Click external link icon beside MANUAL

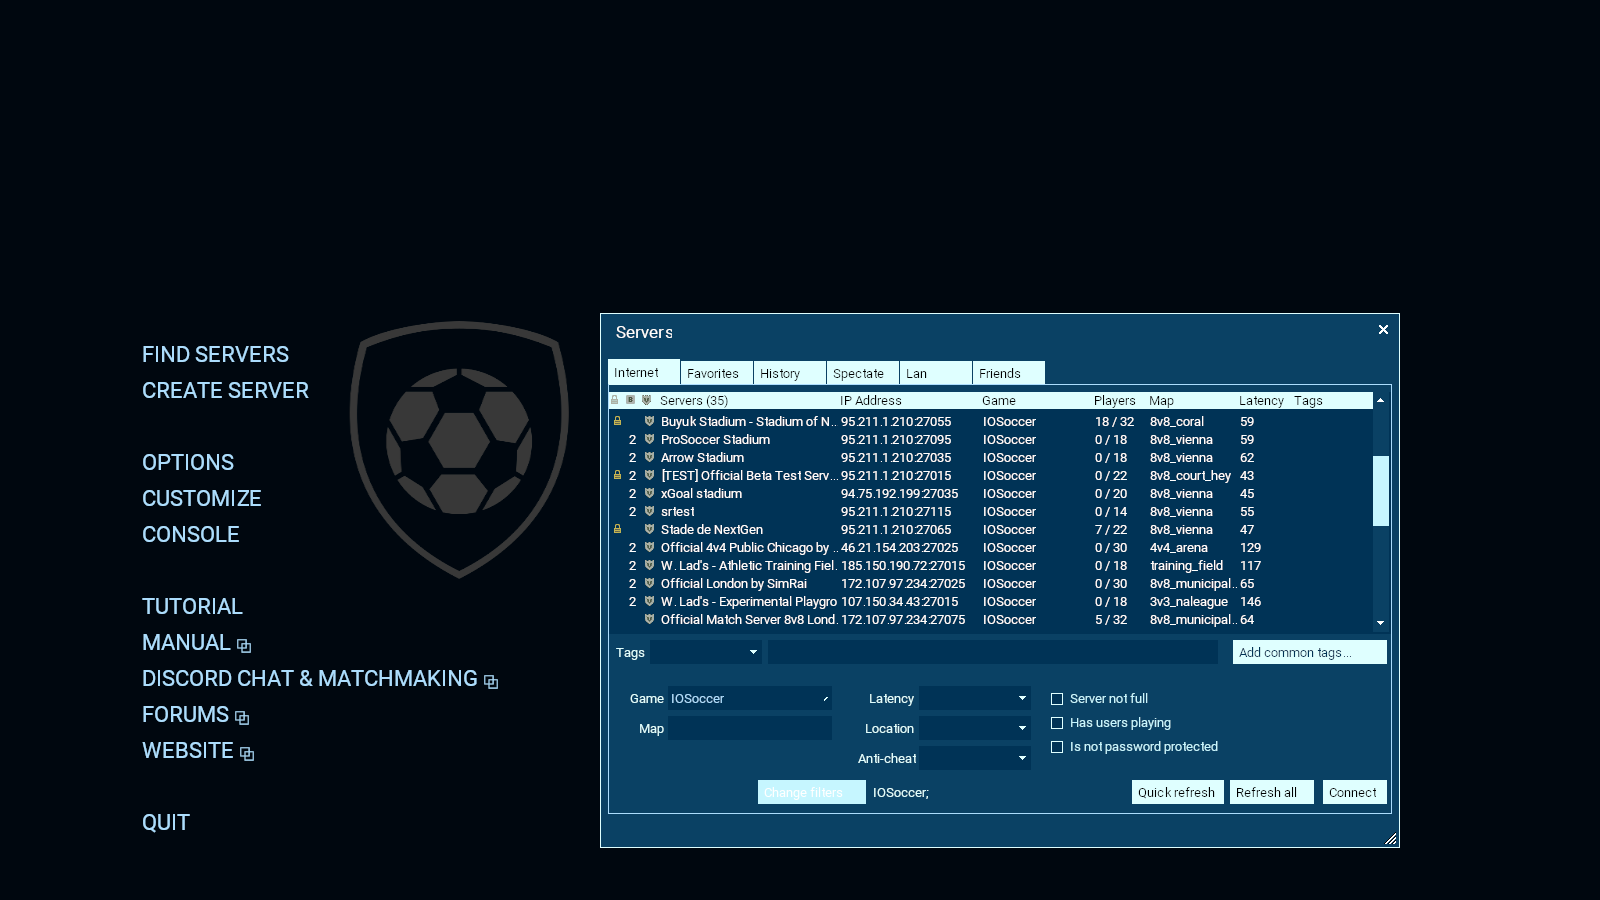[244, 646]
